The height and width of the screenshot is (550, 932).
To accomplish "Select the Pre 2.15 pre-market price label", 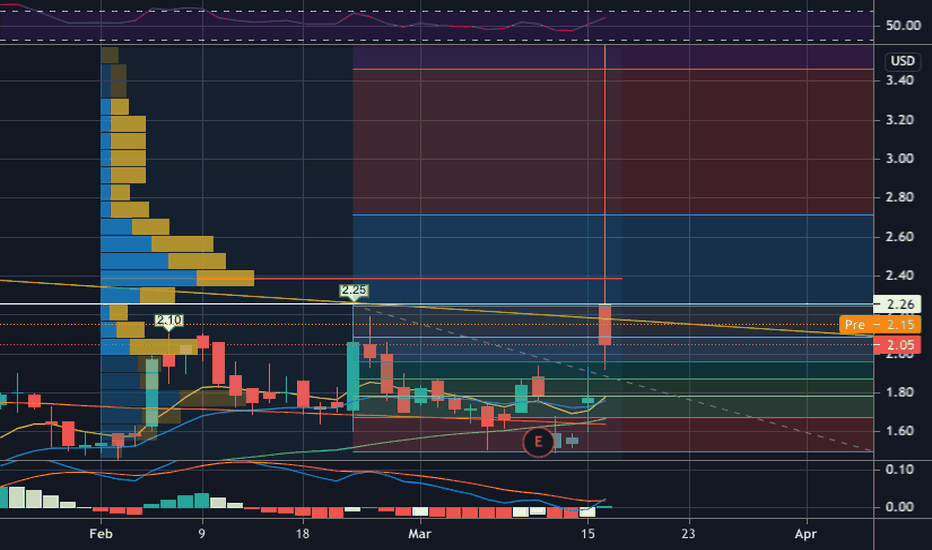I will click(x=880, y=325).
